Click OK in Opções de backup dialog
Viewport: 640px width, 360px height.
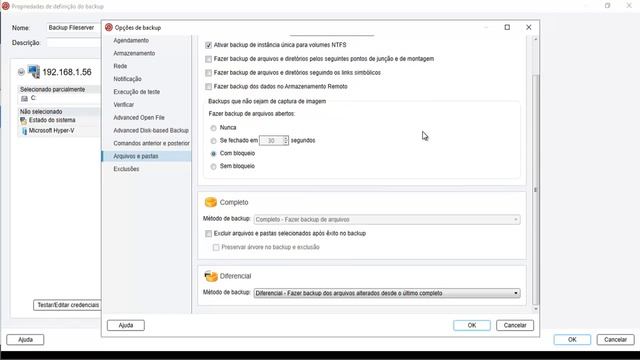pyautogui.click(x=472, y=325)
